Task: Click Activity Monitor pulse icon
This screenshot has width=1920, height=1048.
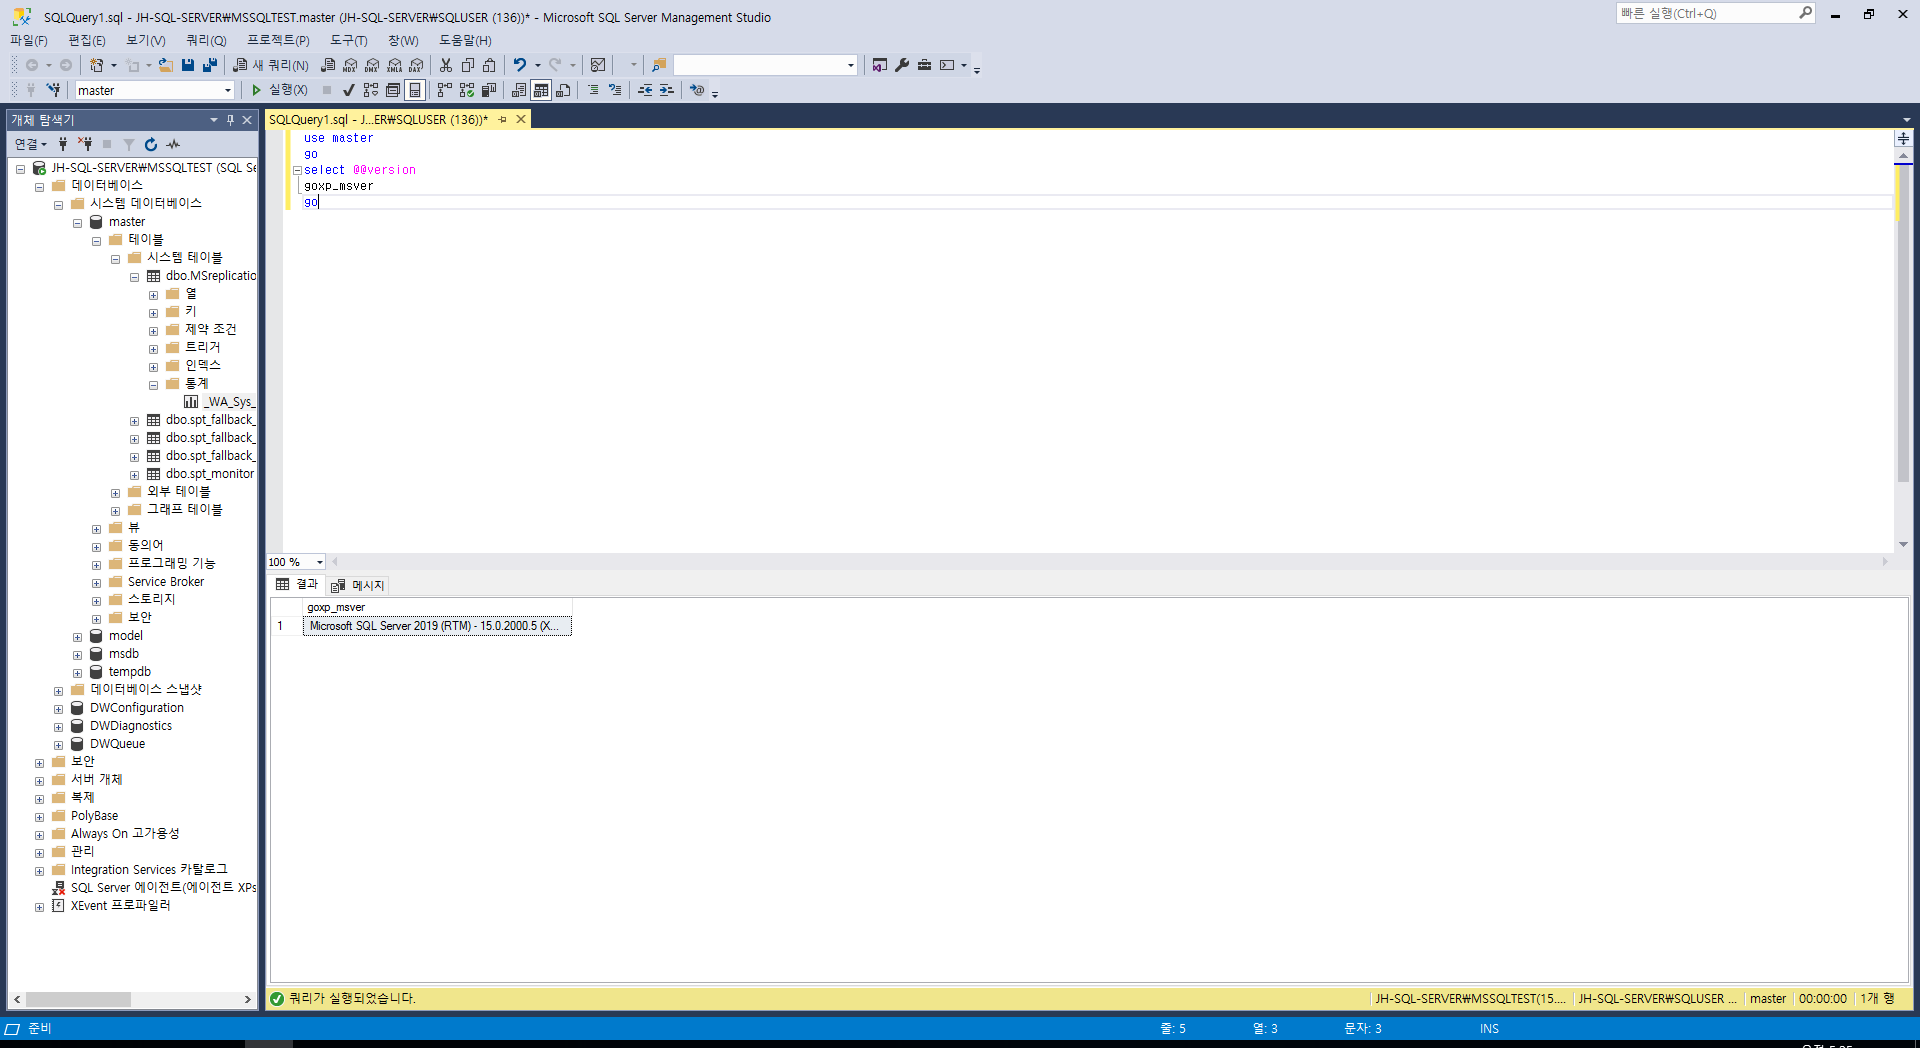Action: [173, 144]
